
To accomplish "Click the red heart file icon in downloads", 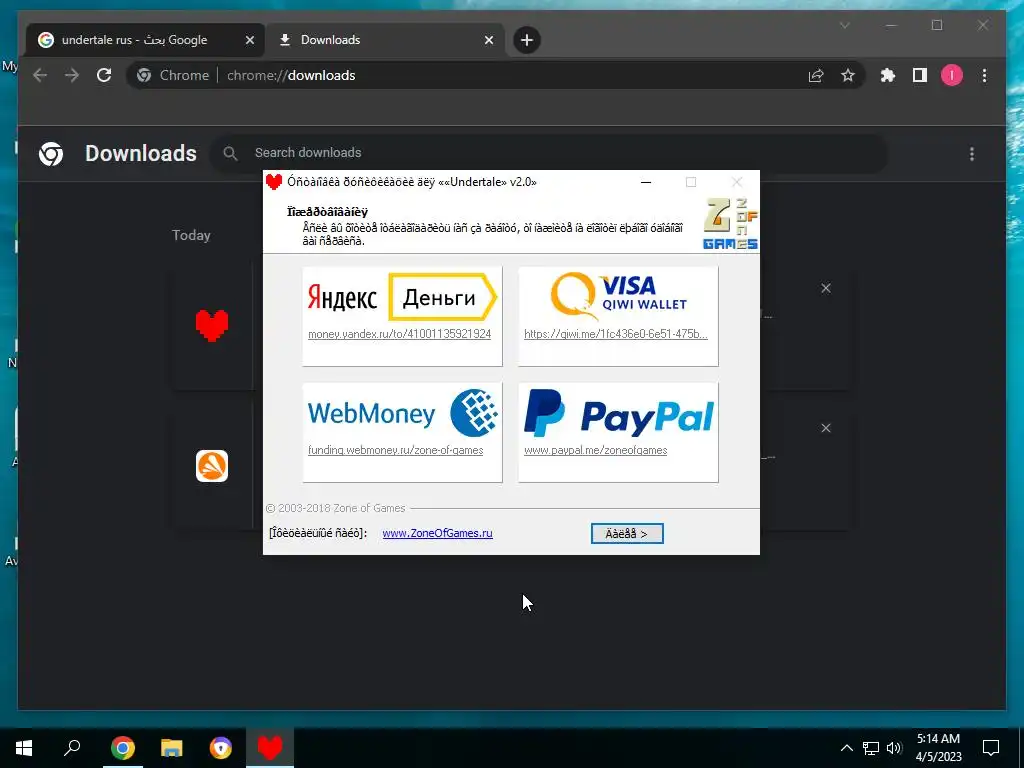I will (x=212, y=325).
